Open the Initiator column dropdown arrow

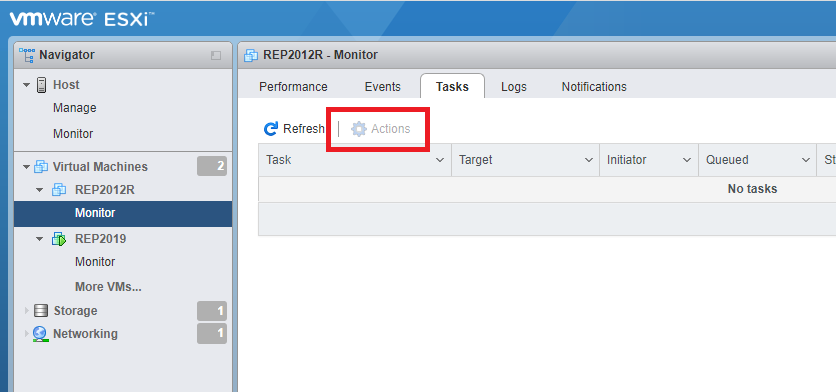(x=687, y=160)
